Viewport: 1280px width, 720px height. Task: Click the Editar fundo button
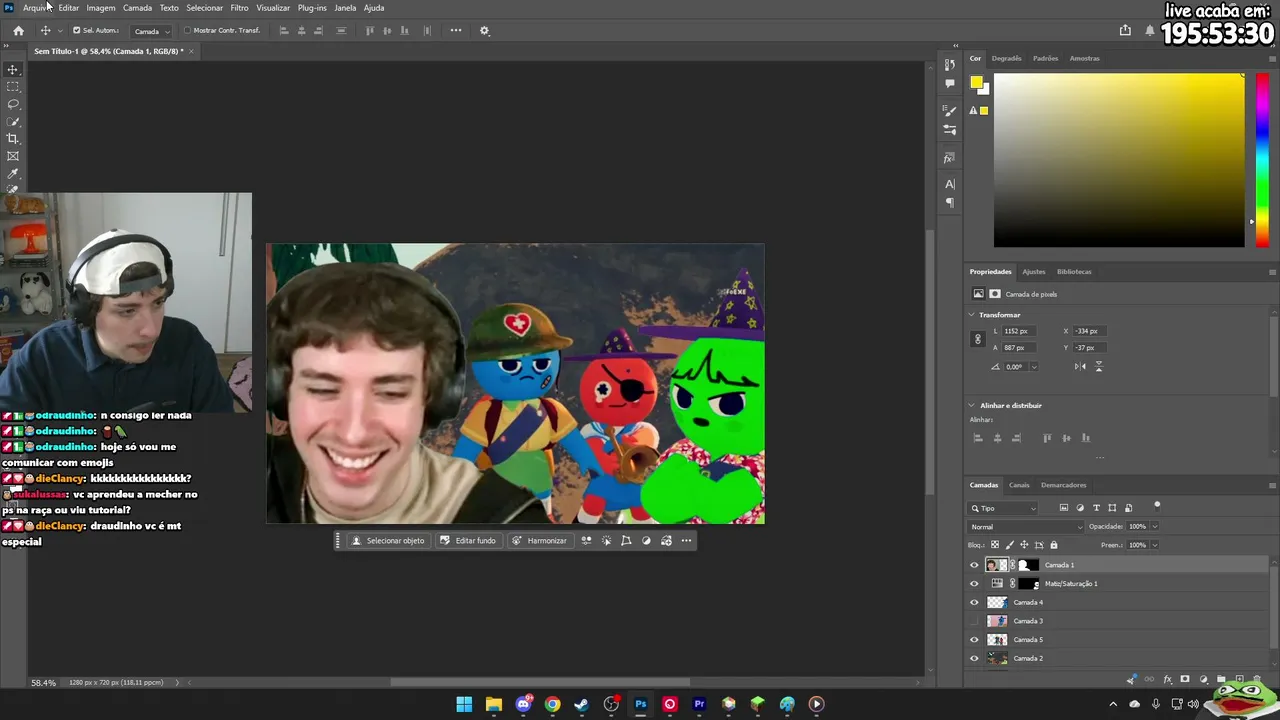(468, 541)
